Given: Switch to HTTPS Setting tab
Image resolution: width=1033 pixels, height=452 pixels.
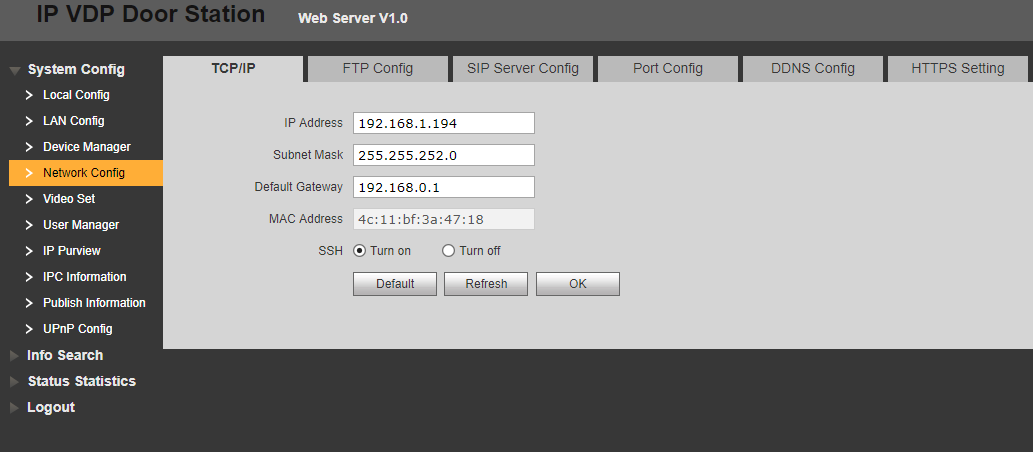Looking at the screenshot, I should click(957, 69).
